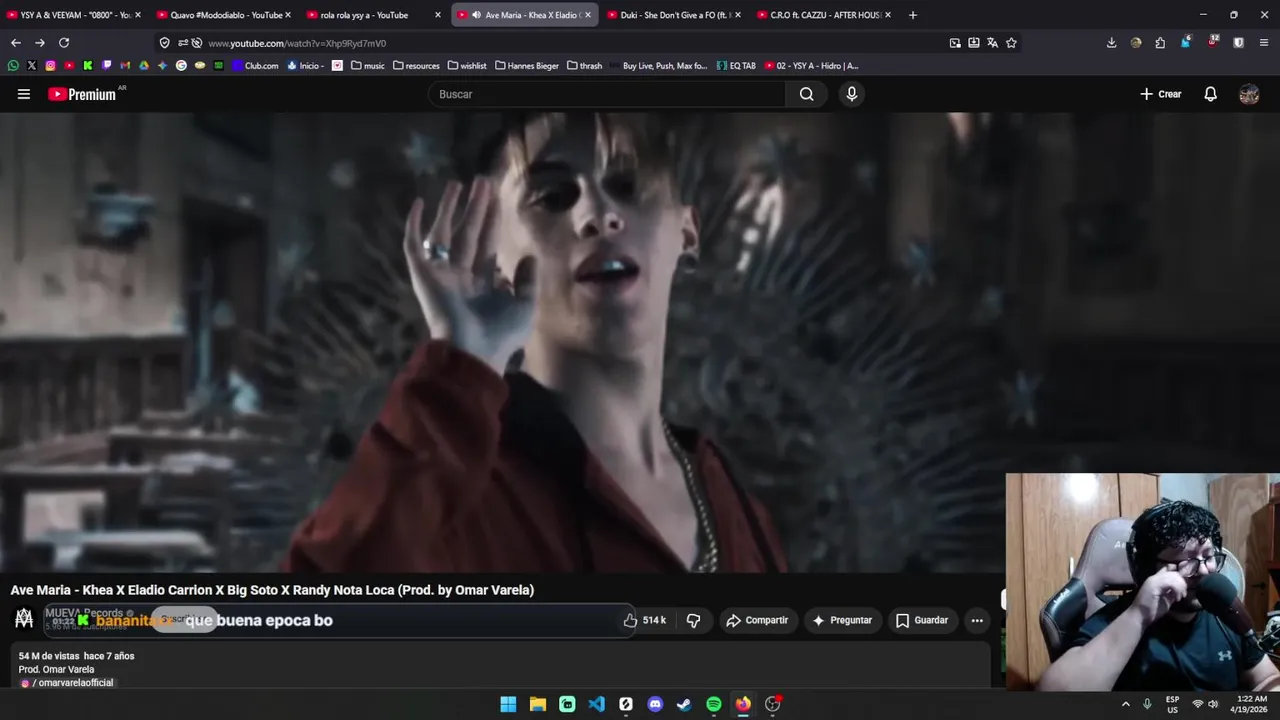Show hidden system tray icons chevron

1125,704
